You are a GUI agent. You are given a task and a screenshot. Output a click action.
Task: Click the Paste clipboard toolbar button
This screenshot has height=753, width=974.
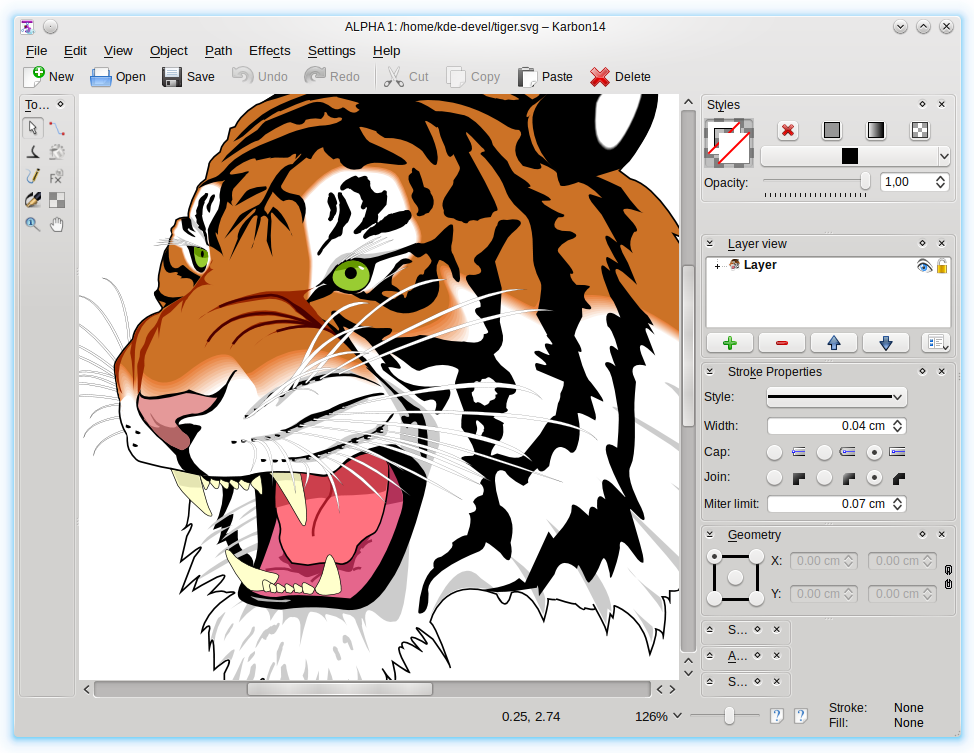545,76
